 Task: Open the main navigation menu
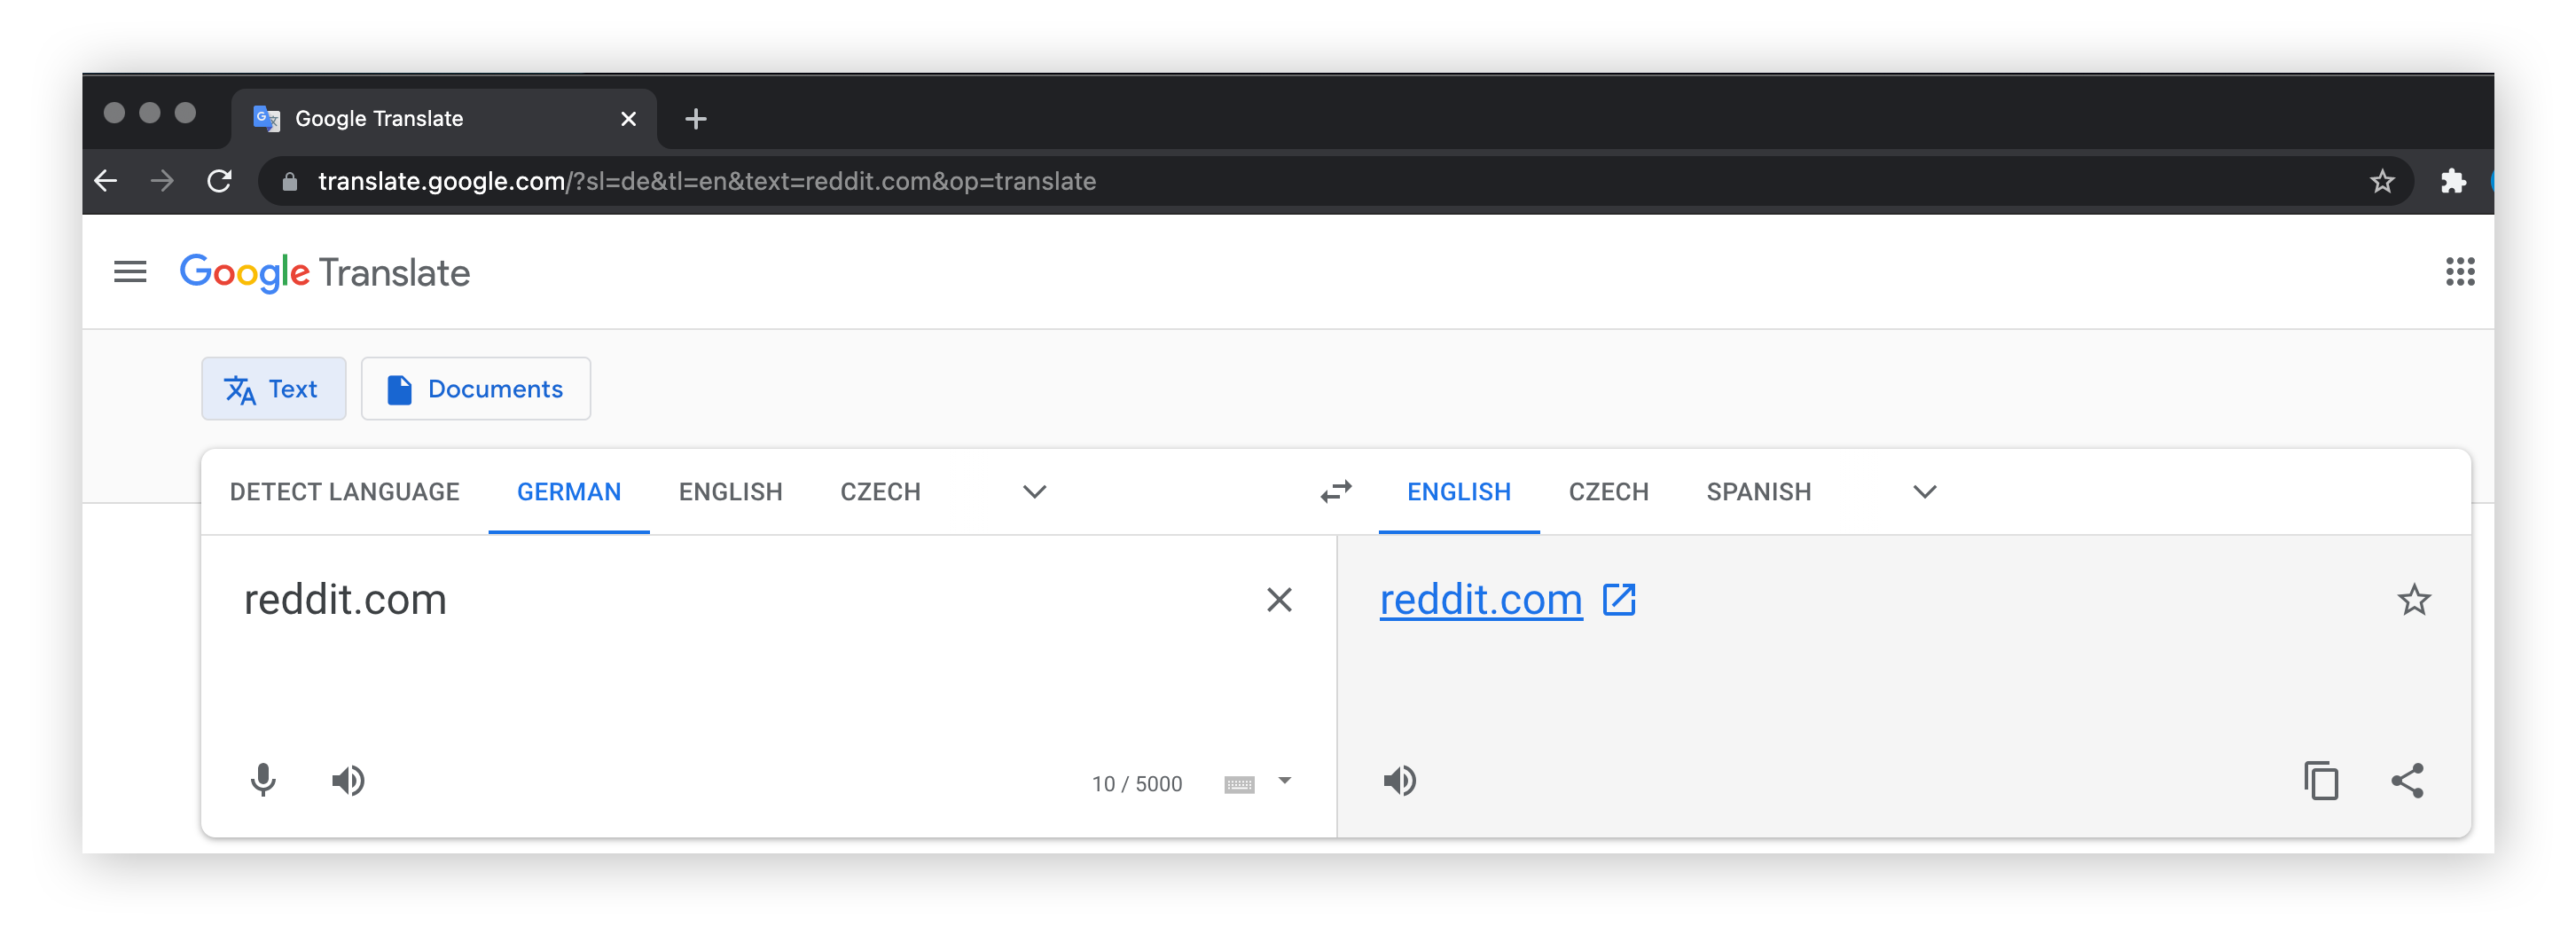tap(129, 272)
